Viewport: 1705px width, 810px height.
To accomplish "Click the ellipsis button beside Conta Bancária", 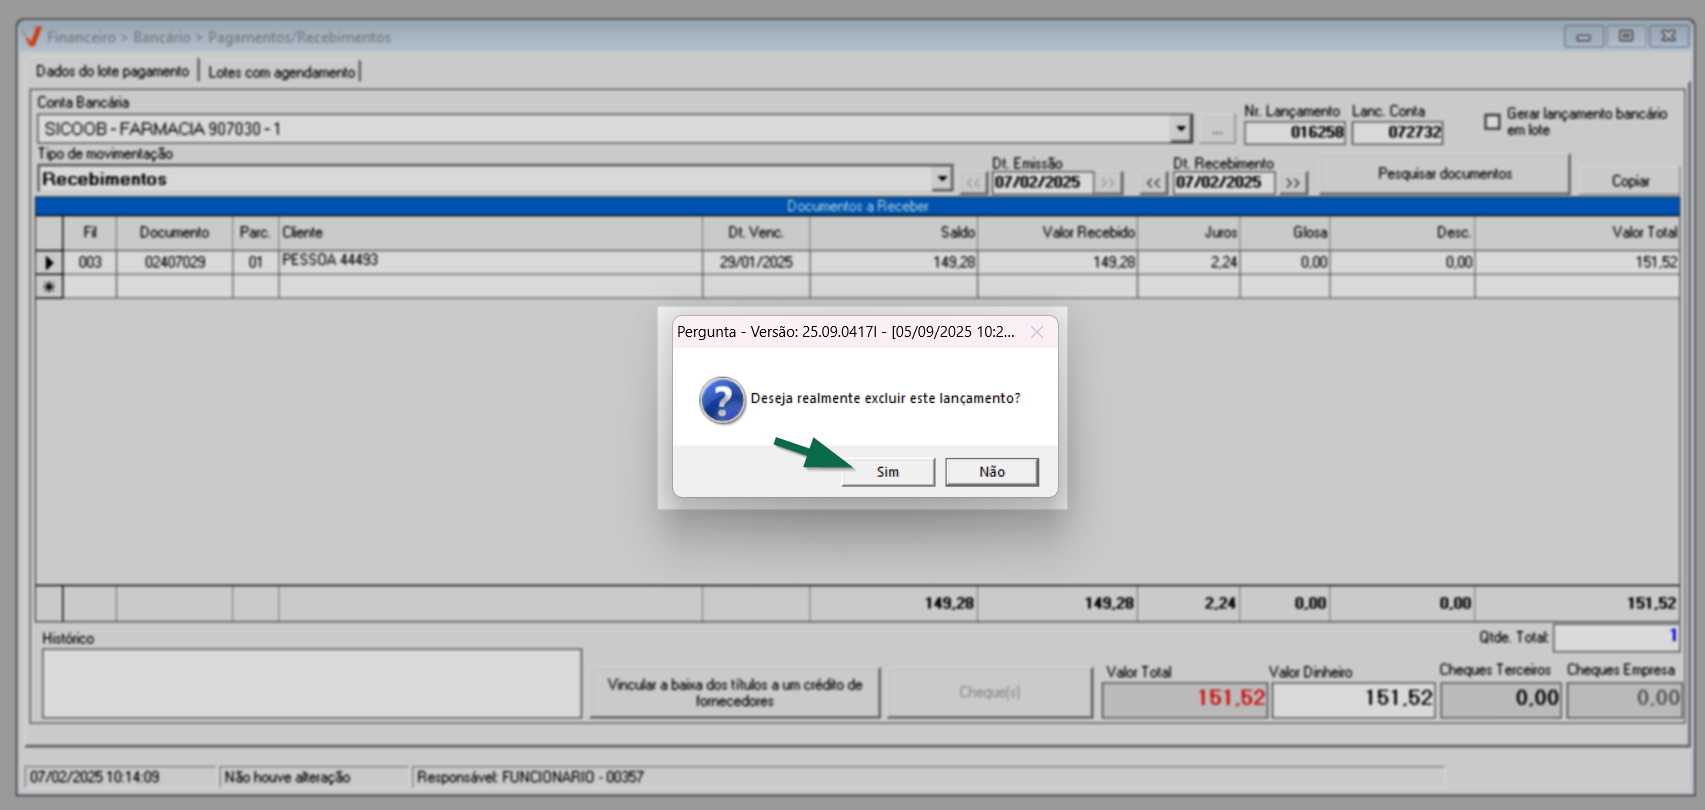I will [x=1217, y=131].
